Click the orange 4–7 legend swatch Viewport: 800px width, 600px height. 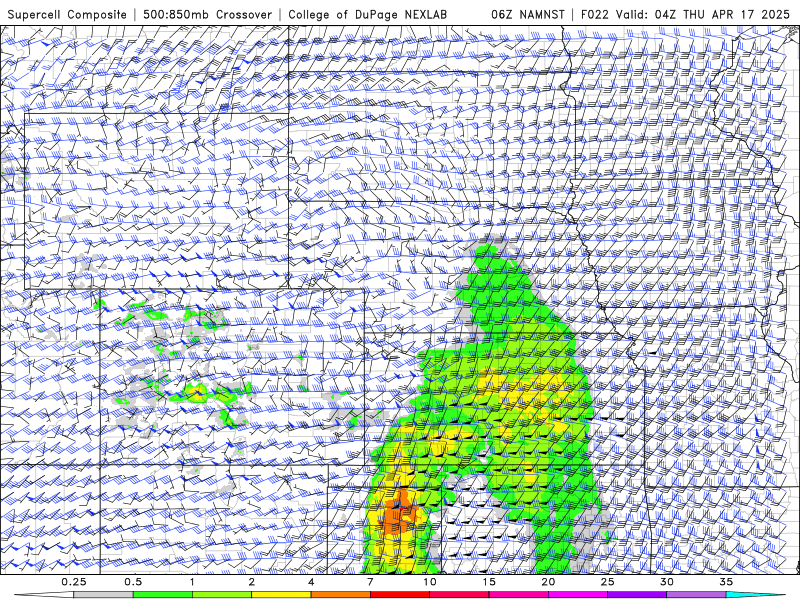341,595
